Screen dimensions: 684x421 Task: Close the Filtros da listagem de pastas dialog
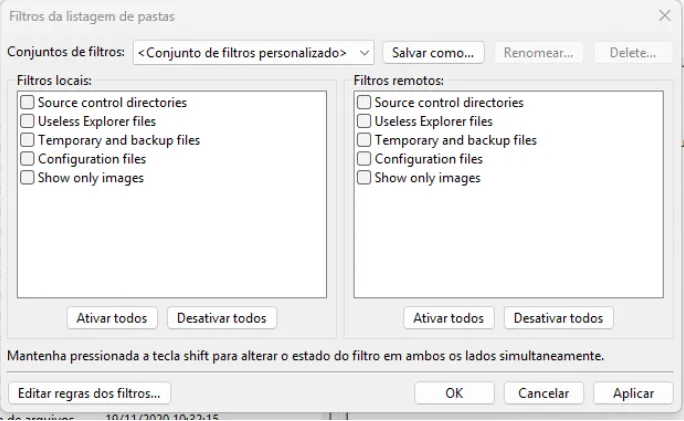[665, 16]
